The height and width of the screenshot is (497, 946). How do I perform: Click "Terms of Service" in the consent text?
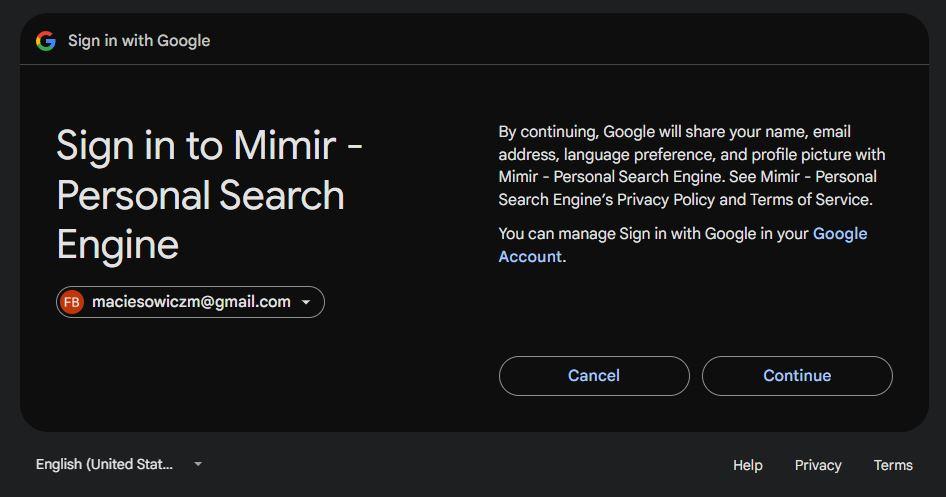[810, 200]
